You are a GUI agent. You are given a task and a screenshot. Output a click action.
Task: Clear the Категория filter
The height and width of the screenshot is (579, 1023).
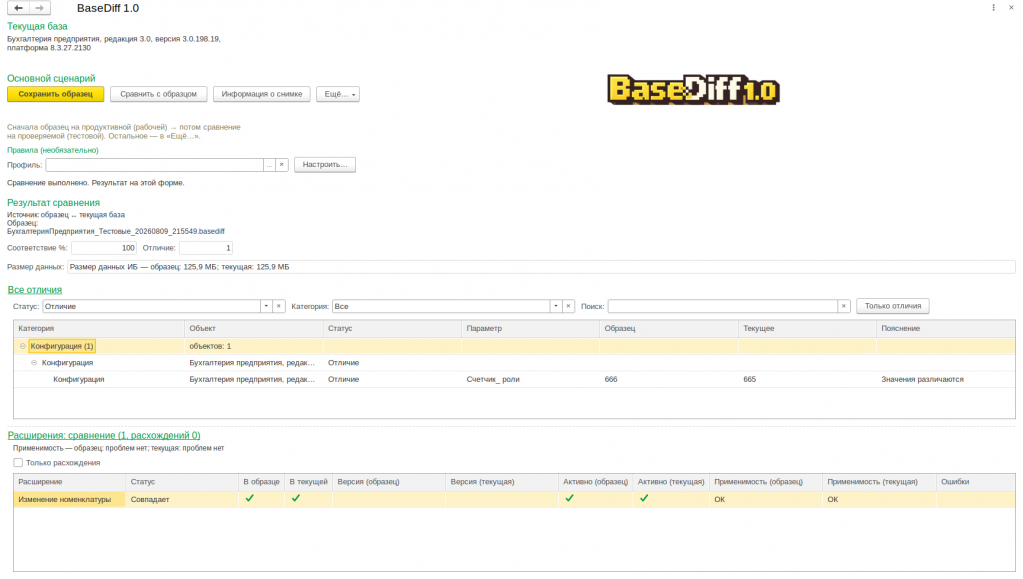(568, 306)
